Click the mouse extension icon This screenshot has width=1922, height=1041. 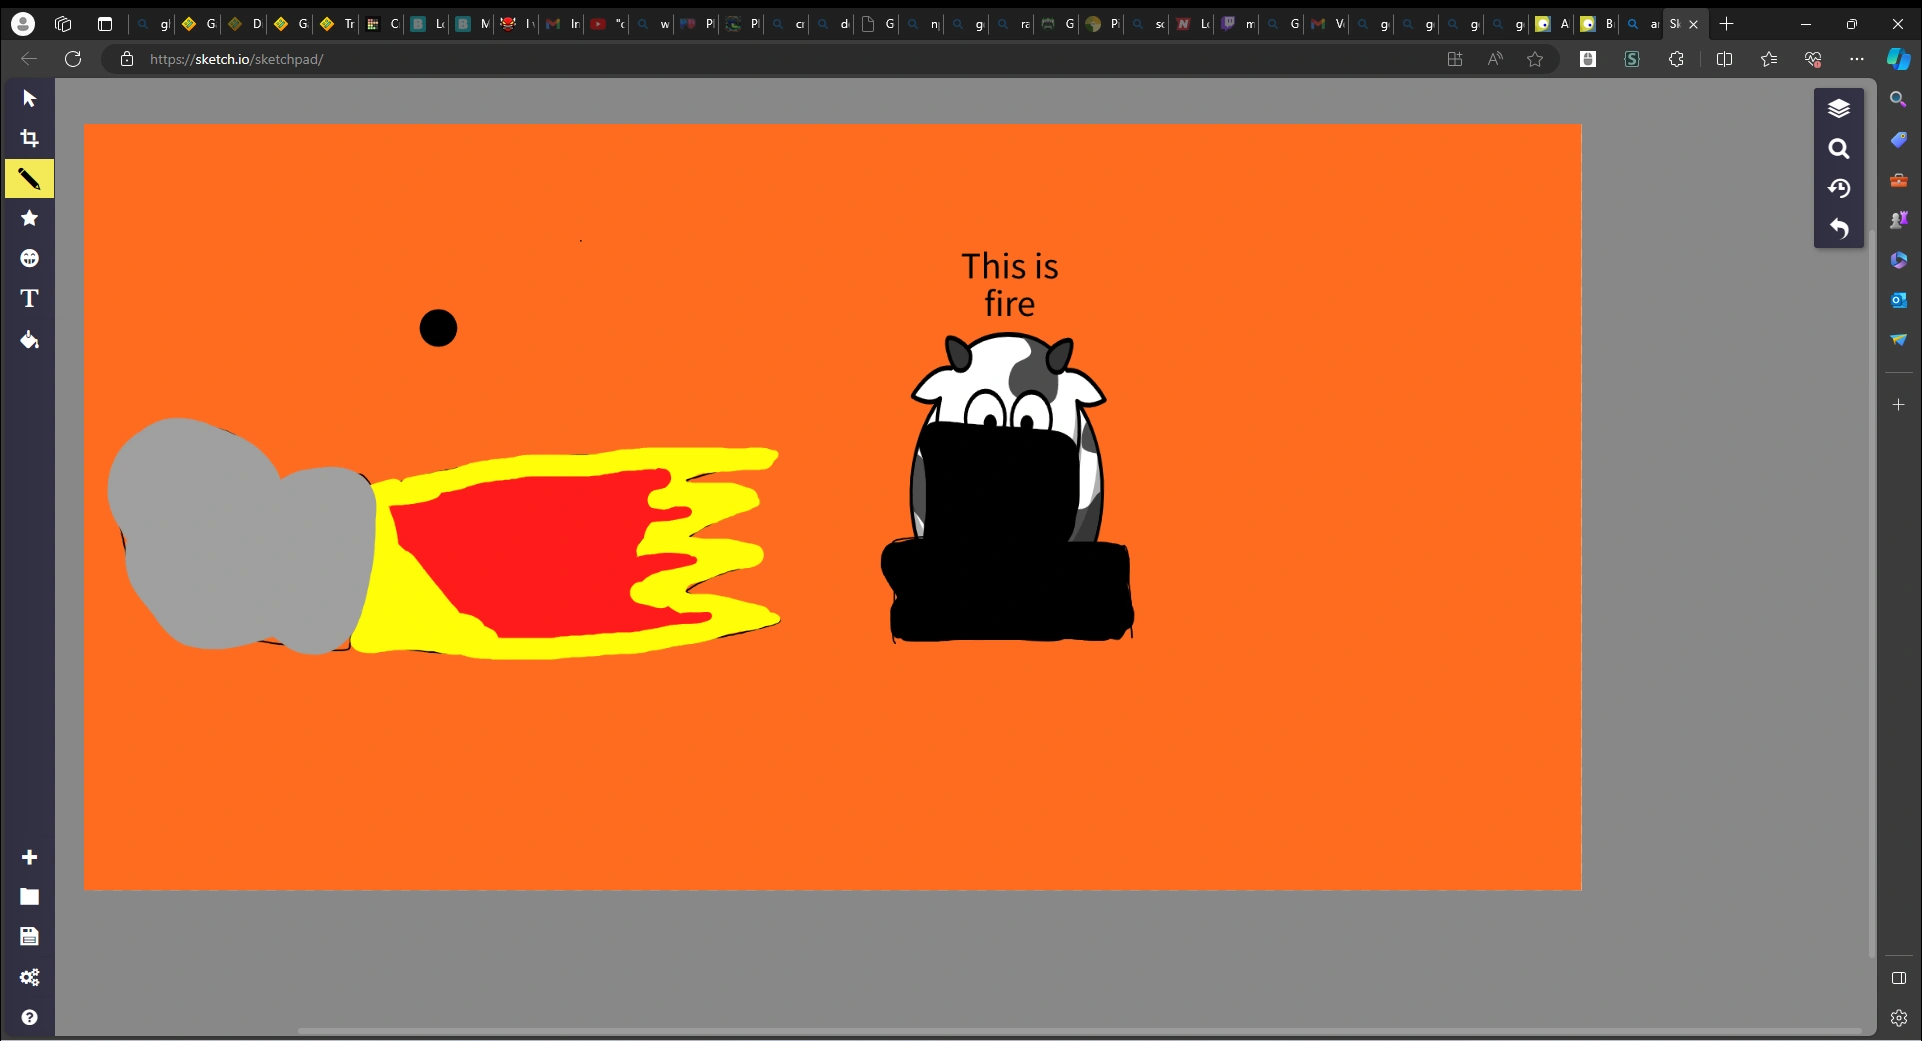point(1588,59)
